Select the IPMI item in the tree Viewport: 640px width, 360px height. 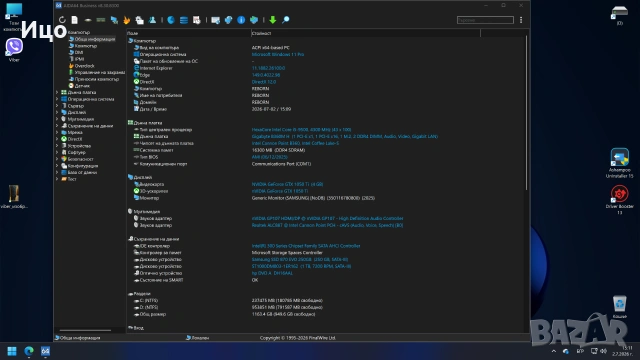pyautogui.click(x=79, y=59)
